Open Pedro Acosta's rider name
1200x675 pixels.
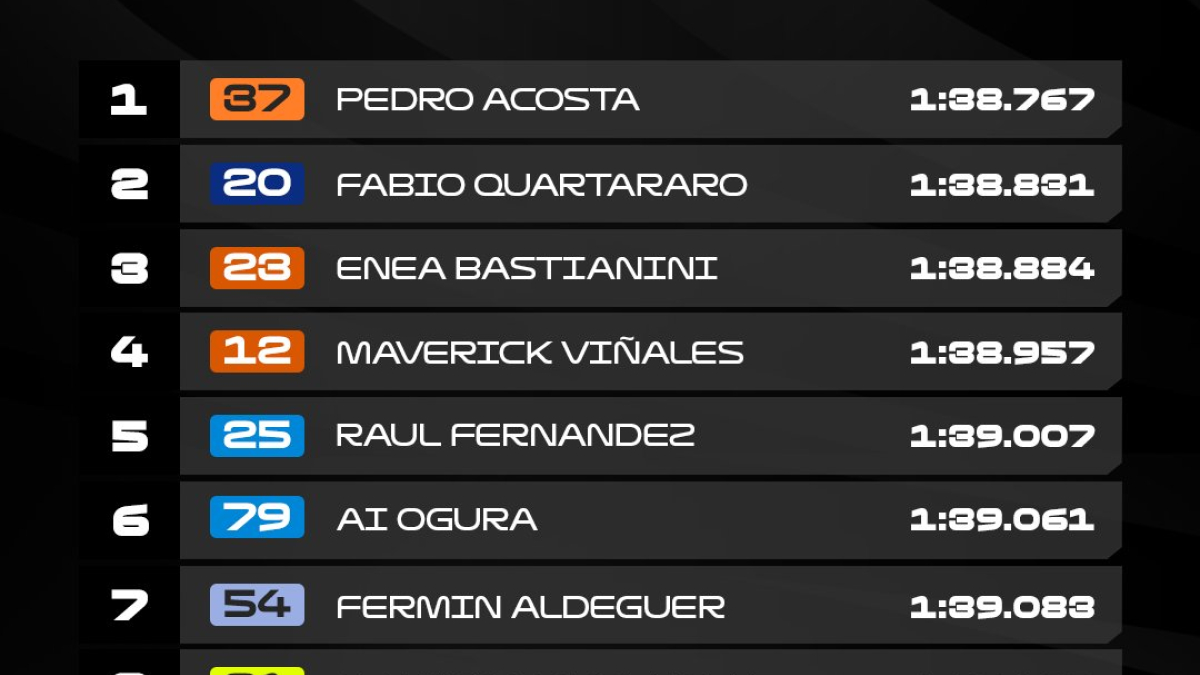pos(488,99)
